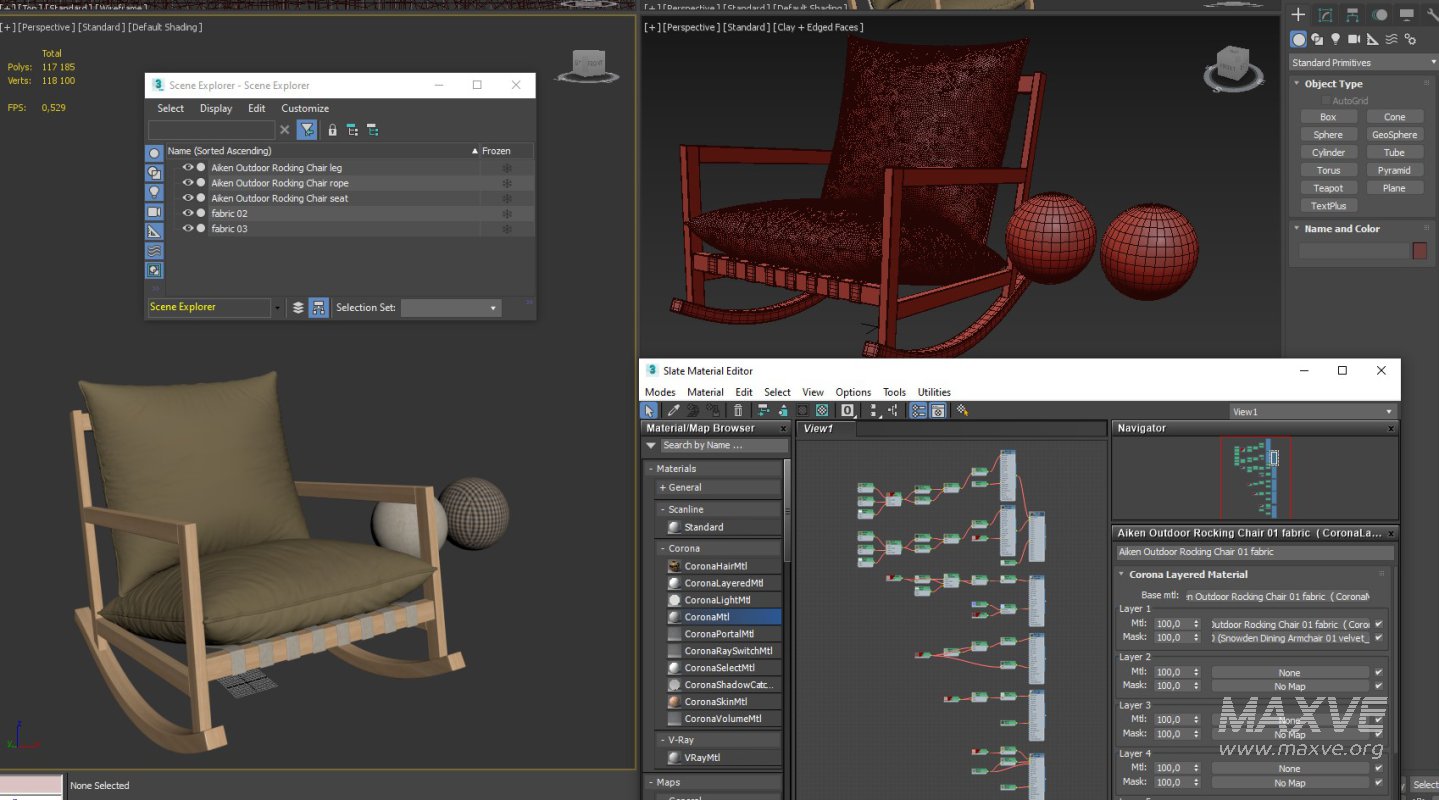Click the GeoSphere primitive button
Image resolution: width=1439 pixels, height=800 pixels.
(1394, 135)
